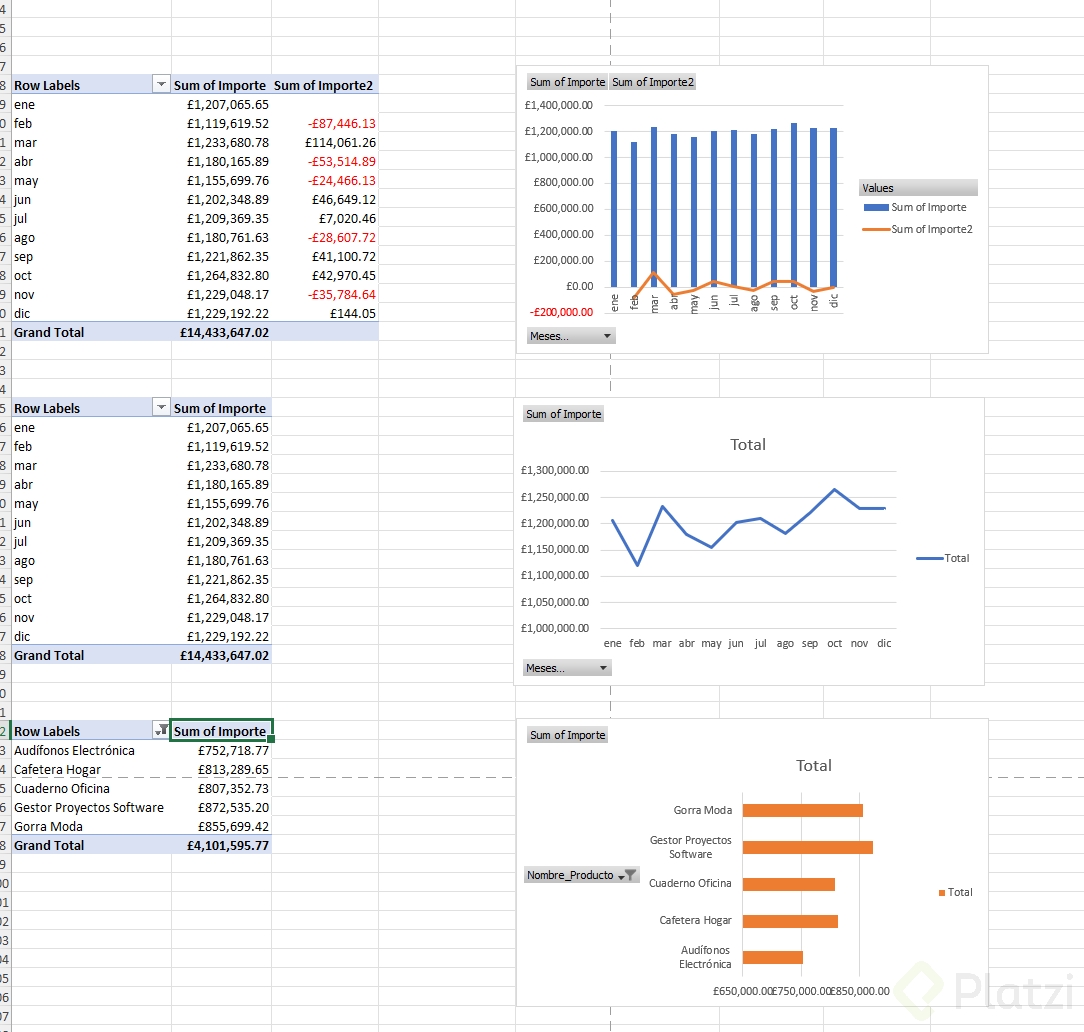Screen dimensions: 1084x1032
Task: Select bar chart title Total
Action: (x=814, y=765)
